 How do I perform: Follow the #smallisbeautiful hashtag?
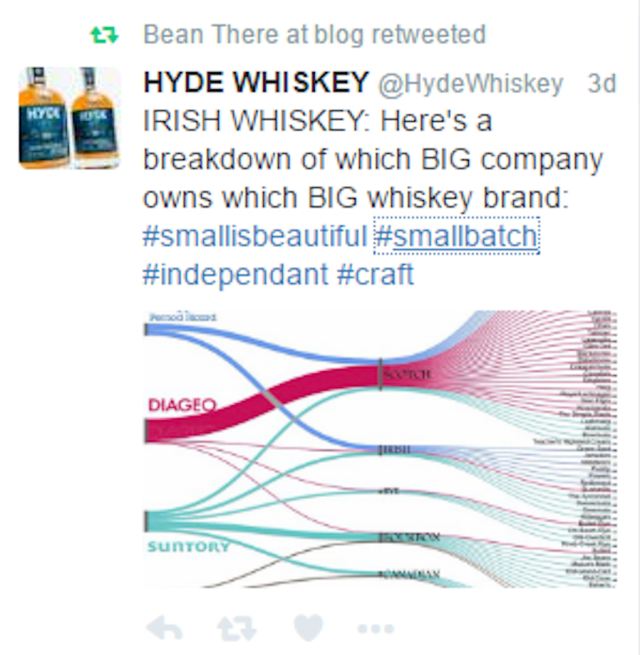(255, 236)
